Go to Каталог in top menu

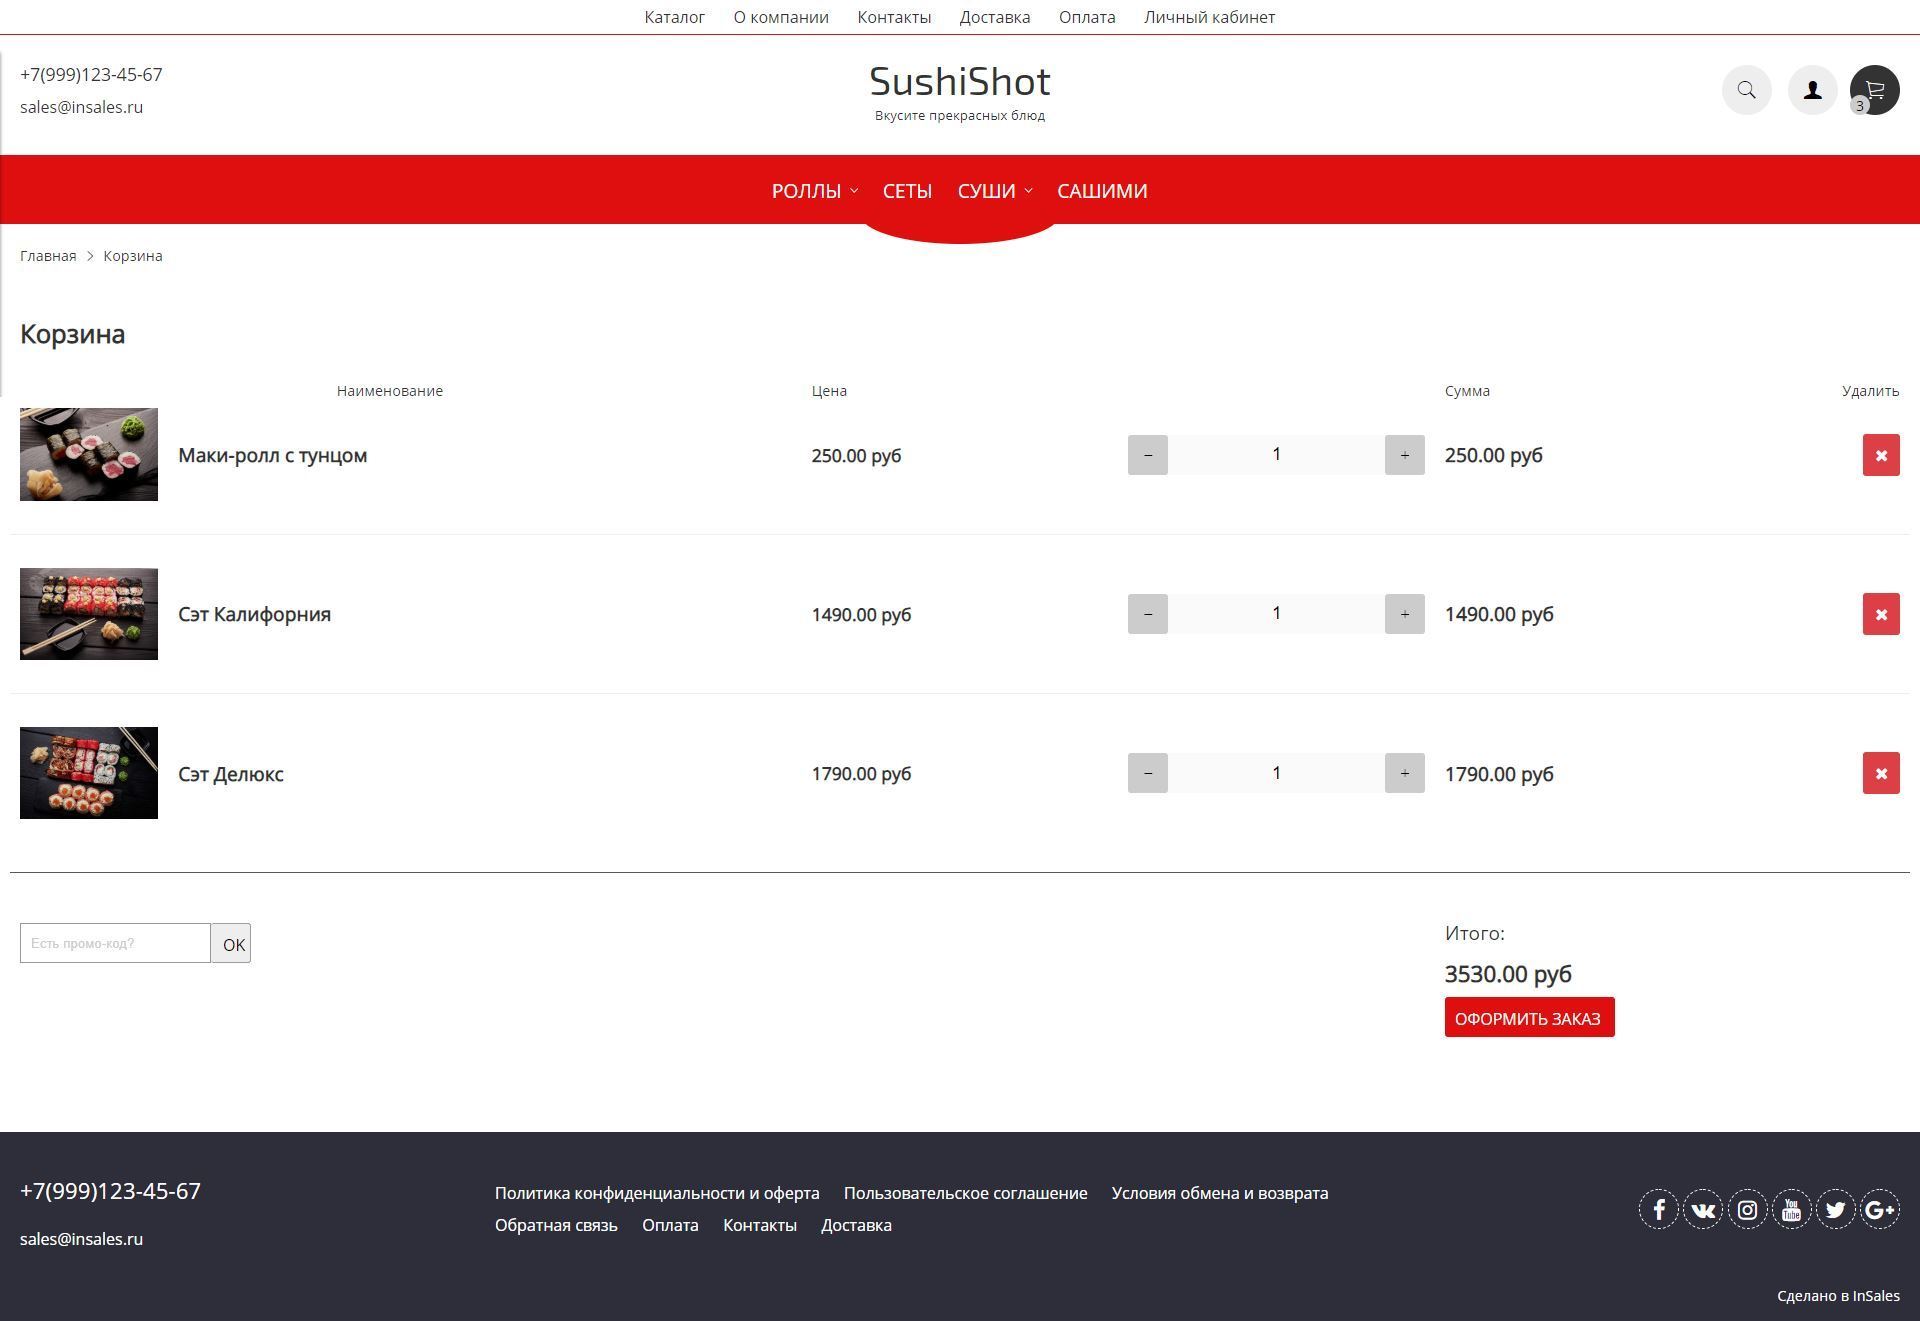pyautogui.click(x=675, y=17)
